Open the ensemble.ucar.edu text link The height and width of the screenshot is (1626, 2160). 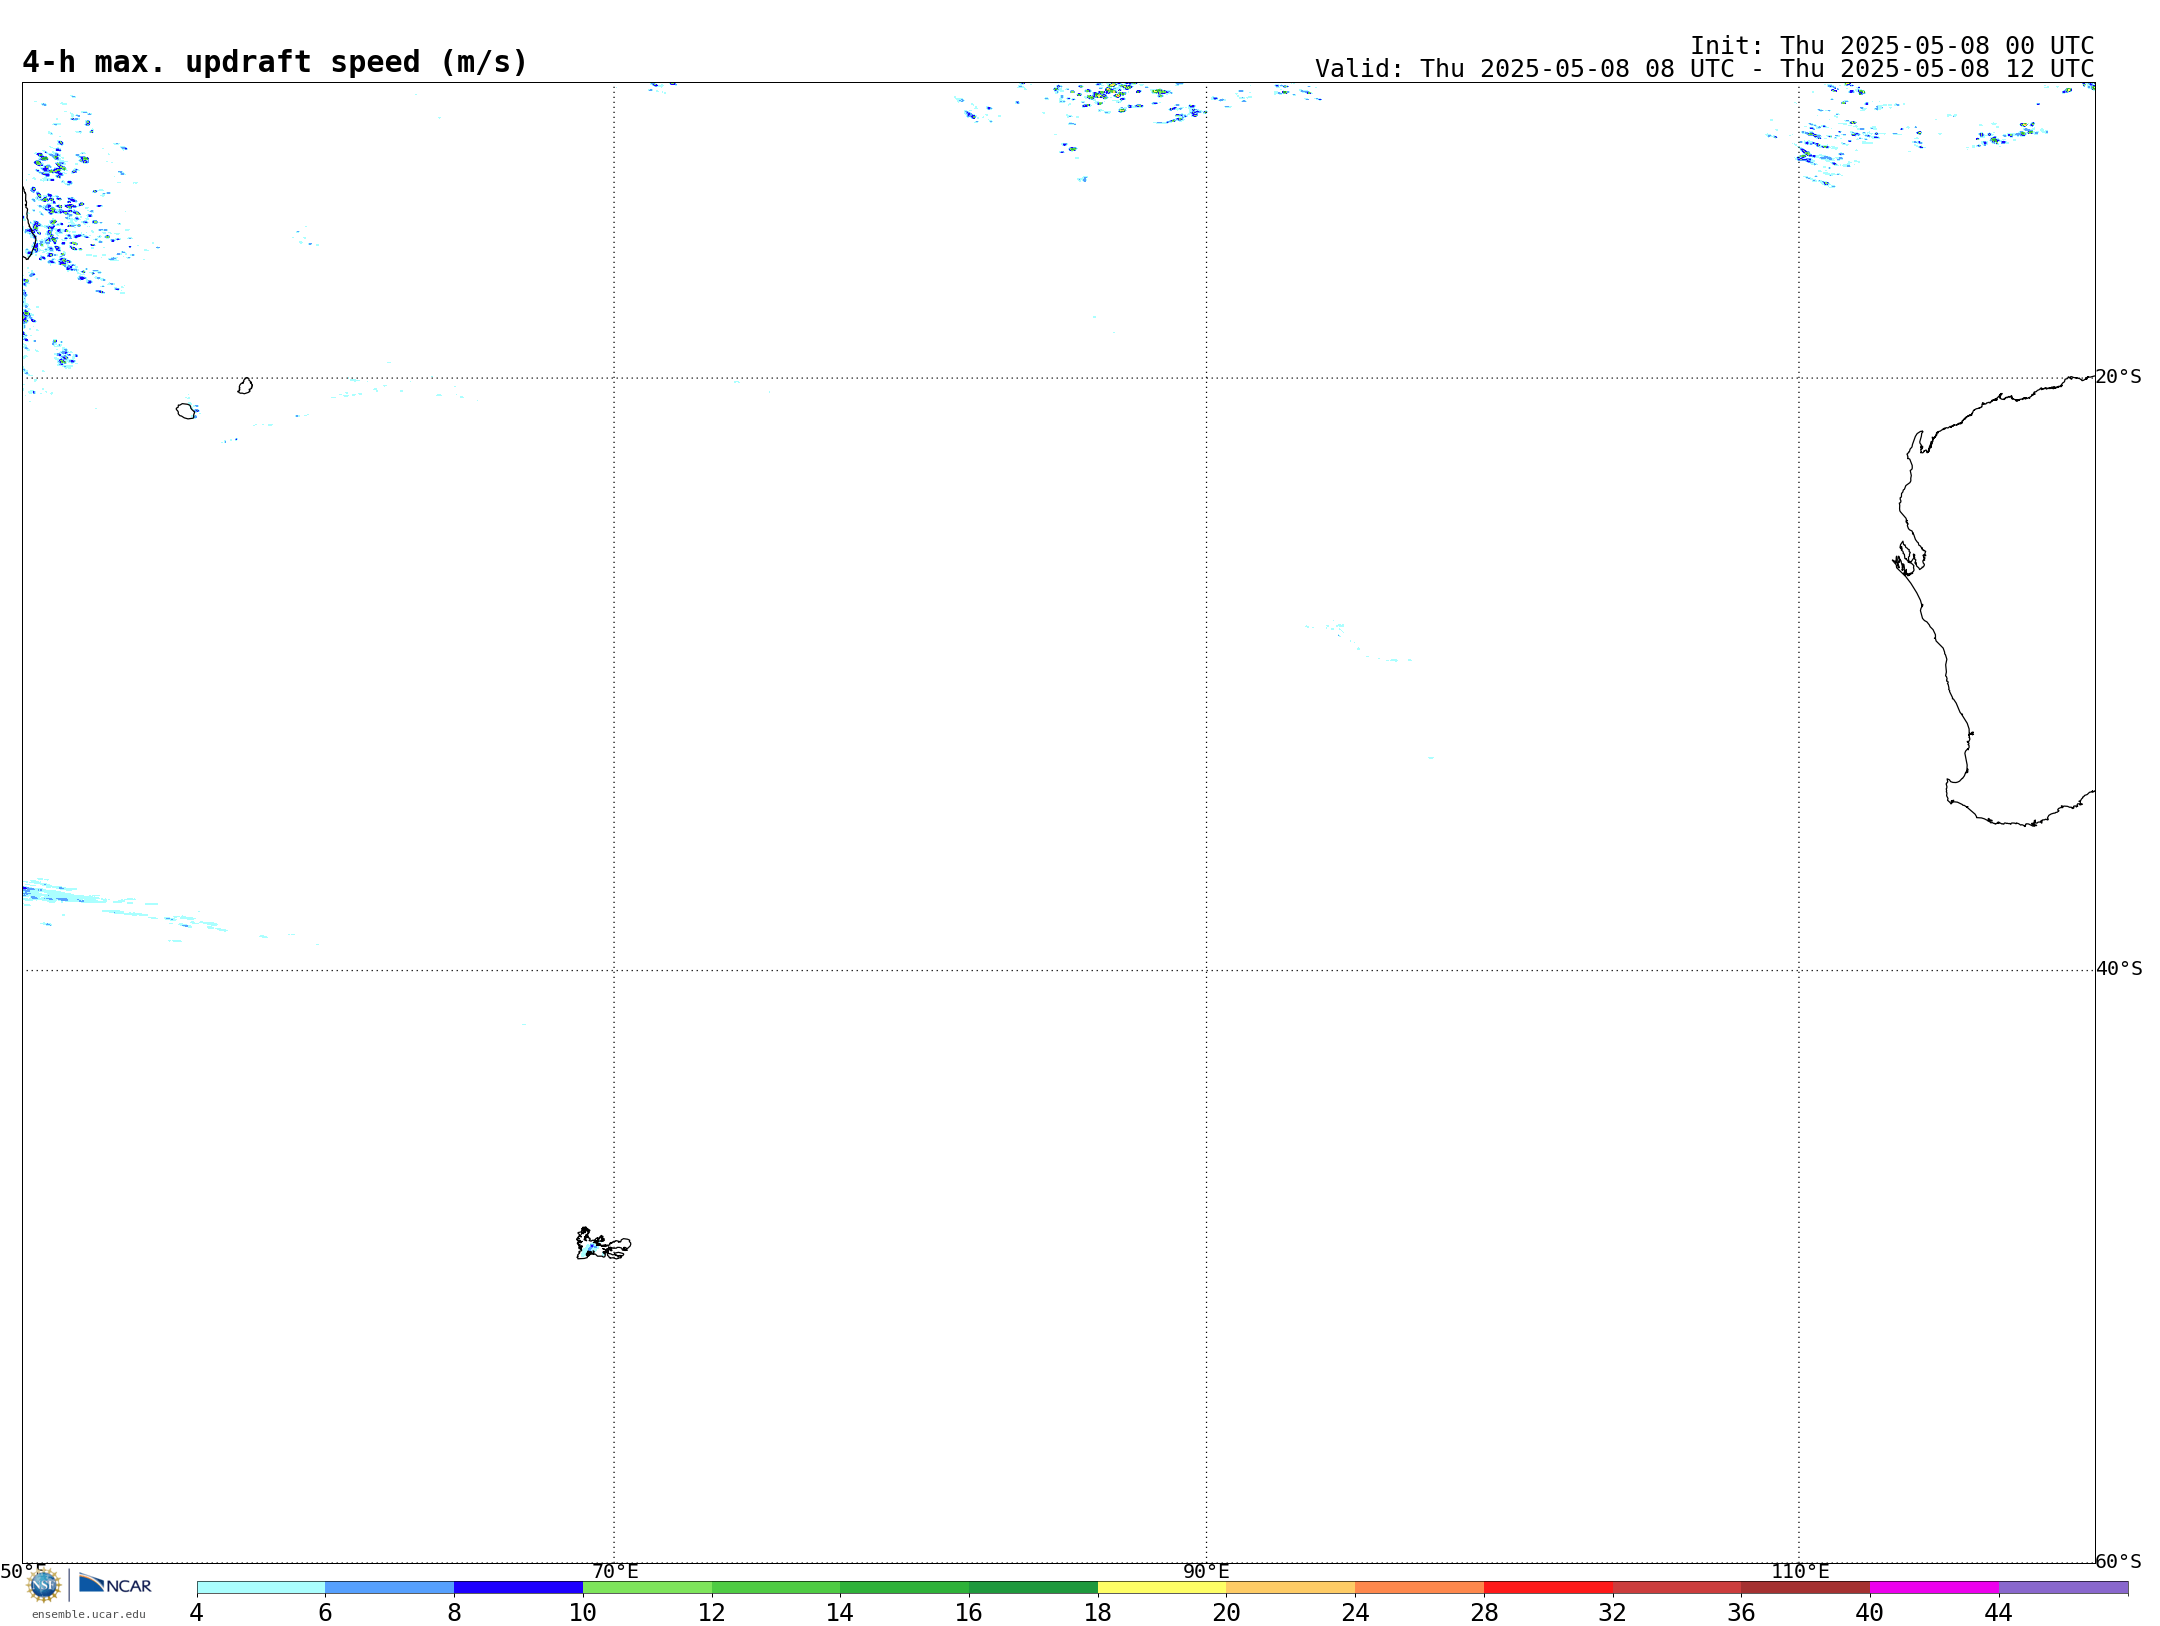[88, 1614]
